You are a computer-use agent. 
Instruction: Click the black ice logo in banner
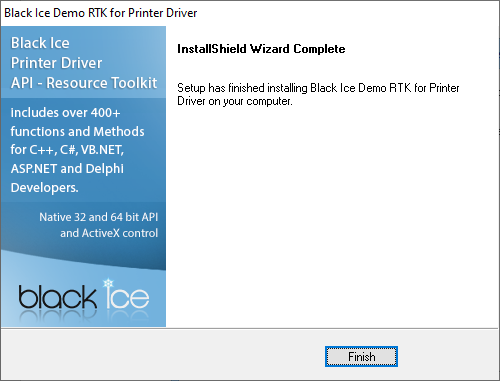tap(84, 296)
